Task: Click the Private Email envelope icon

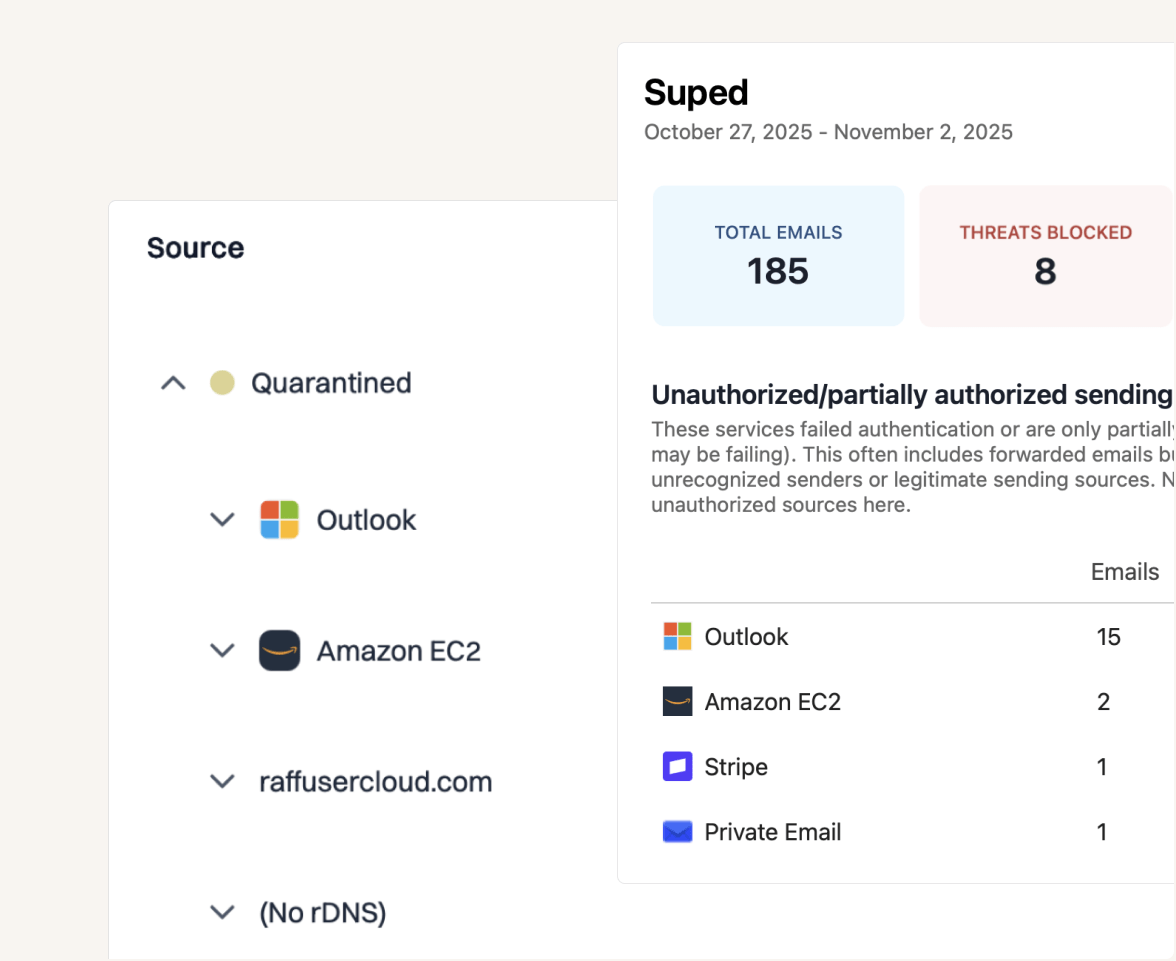Action: click(x=677, y=832)
